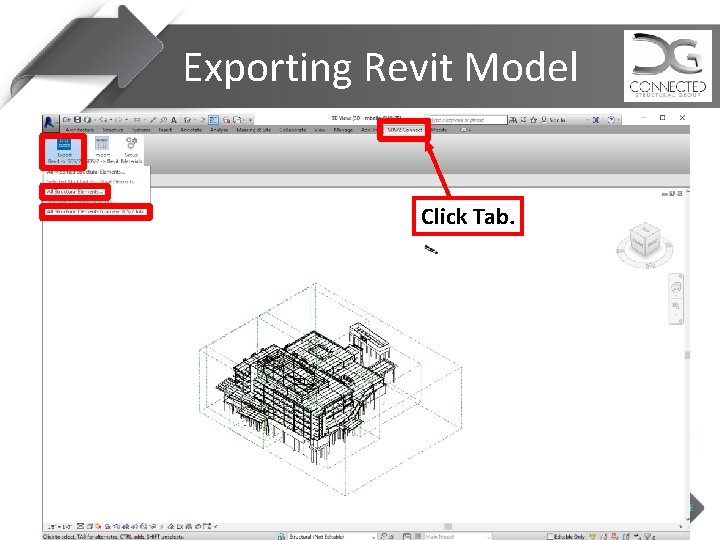Click the search binoculars icon
This screenshot has width=720, height=540.
click(x=513, y=120)
